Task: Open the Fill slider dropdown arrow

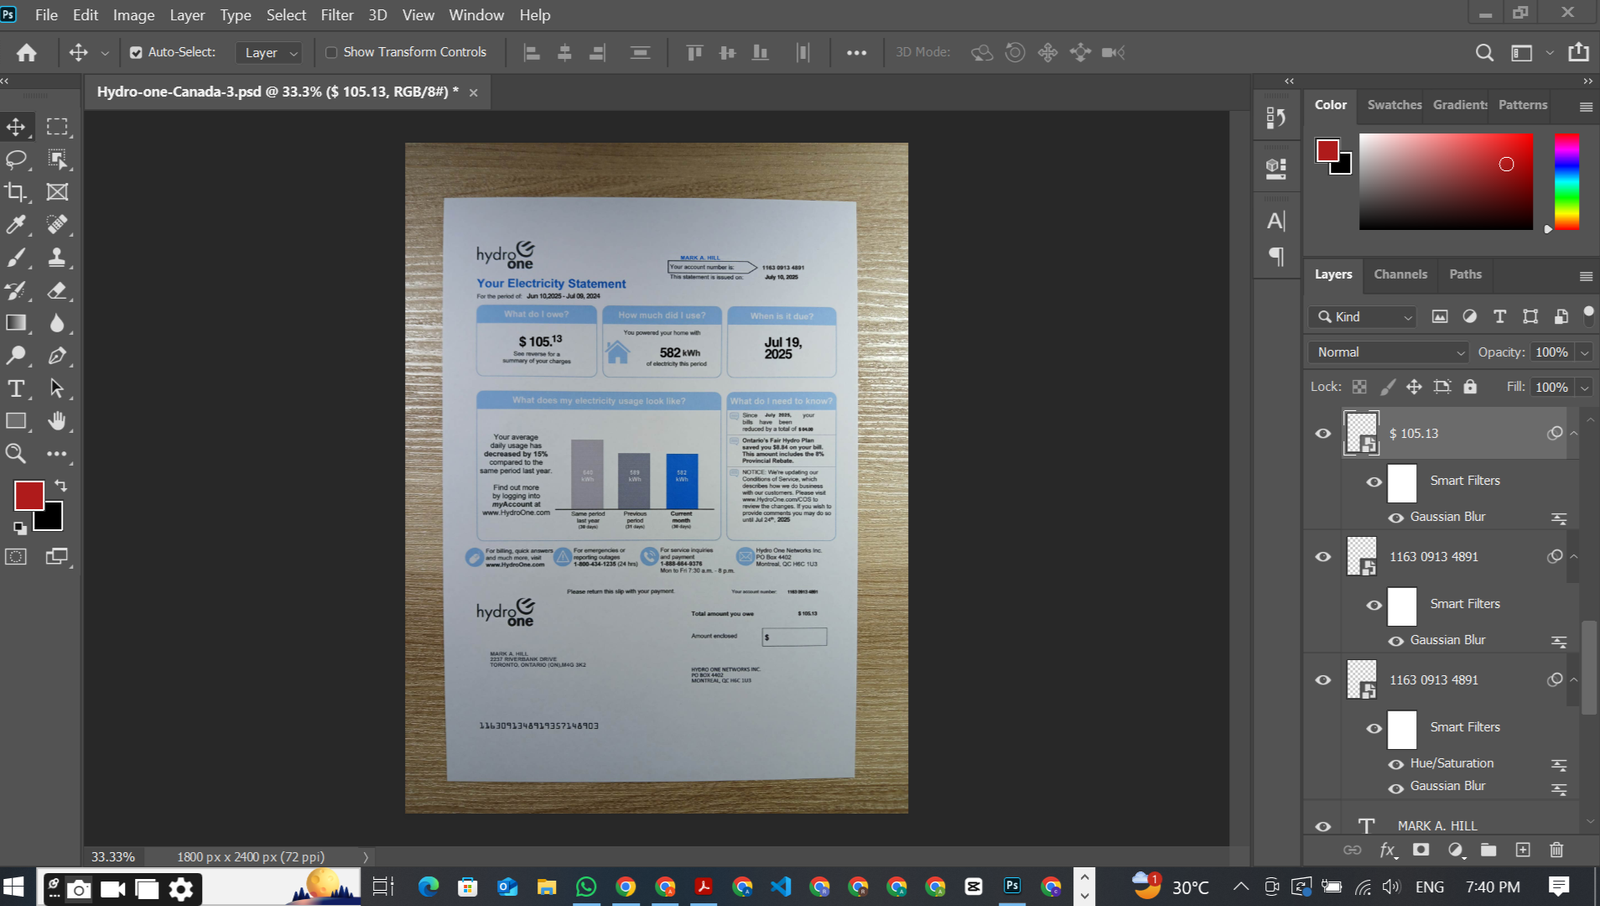Action: pos(1584,388)
